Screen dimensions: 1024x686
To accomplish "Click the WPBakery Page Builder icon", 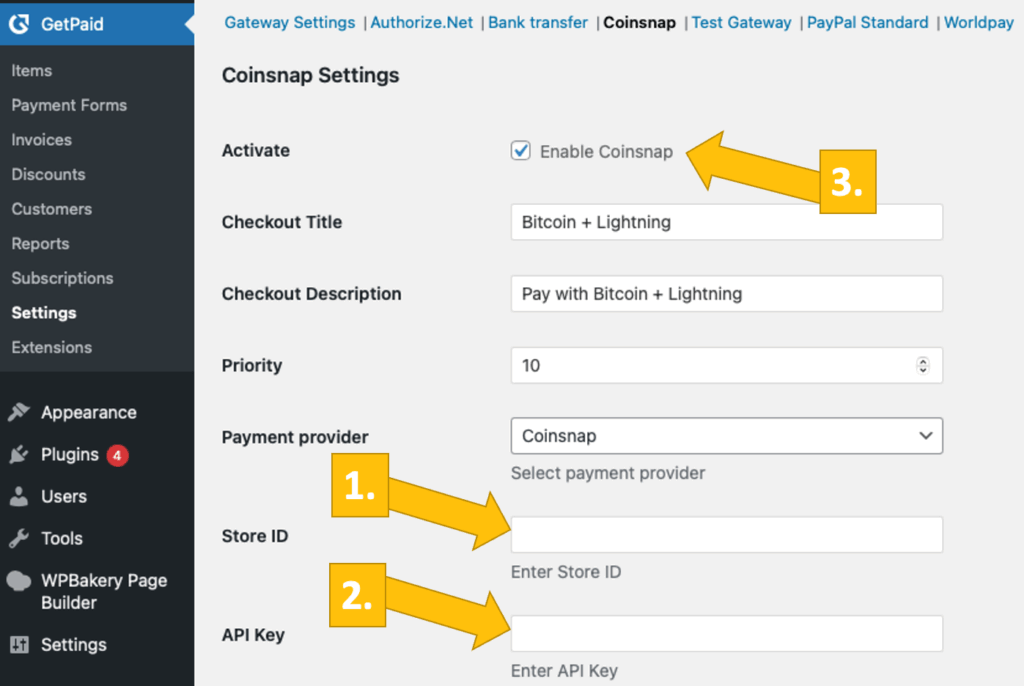I will [18, 581].
